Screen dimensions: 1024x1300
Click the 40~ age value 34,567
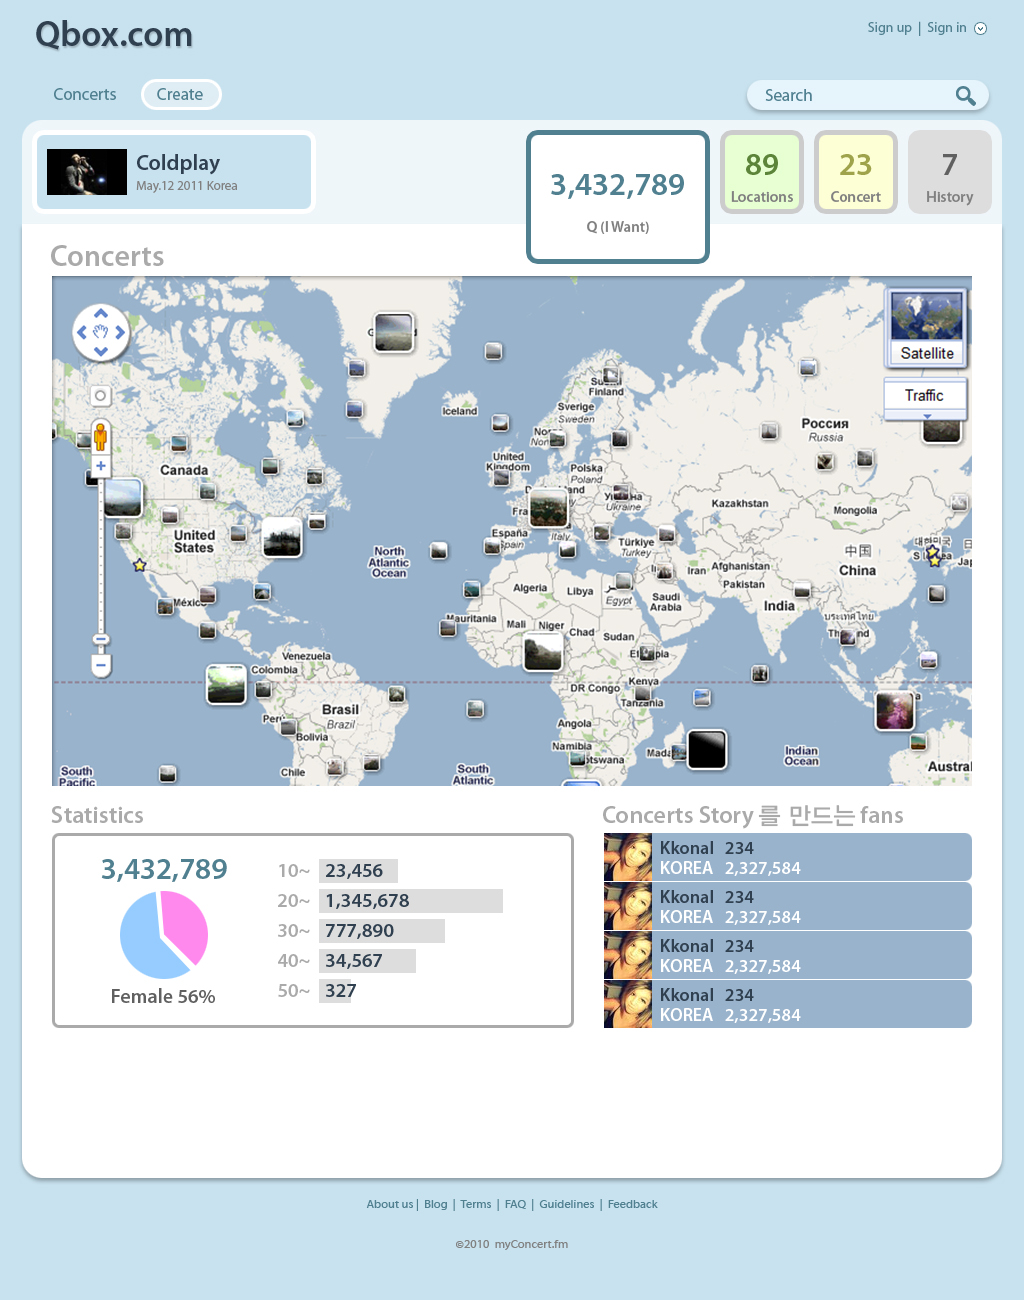coord(354,961)
